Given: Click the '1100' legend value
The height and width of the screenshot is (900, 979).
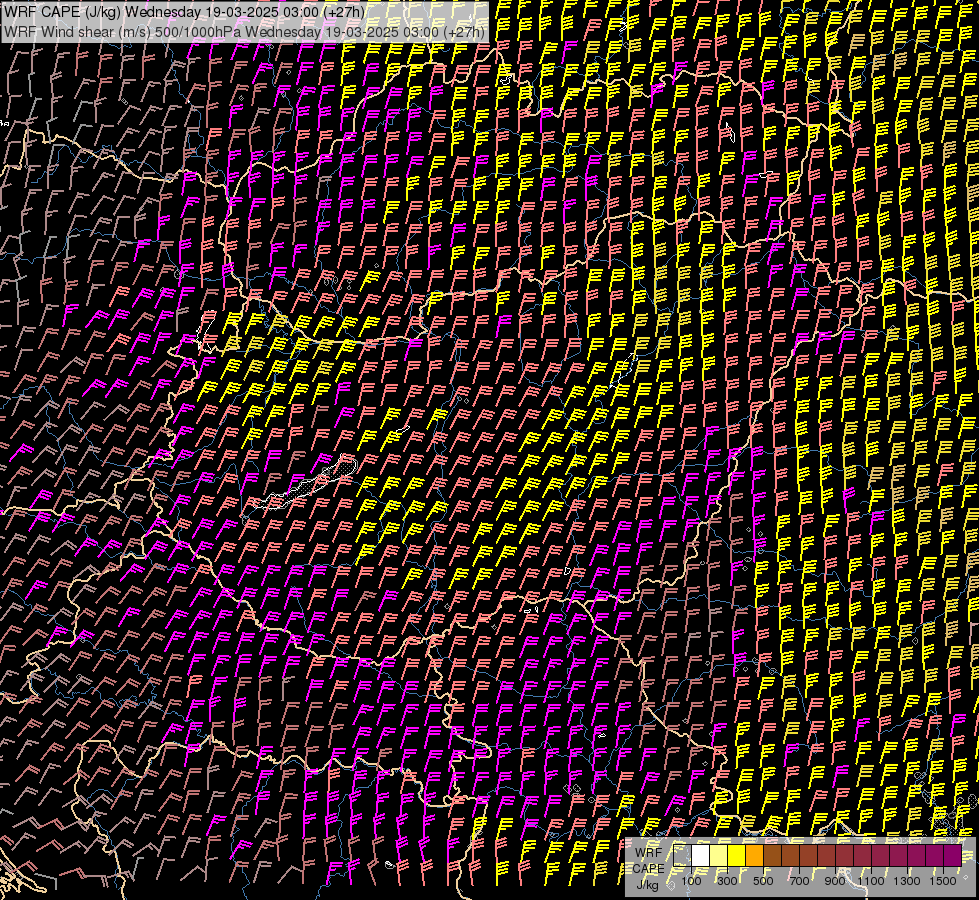Looking at the screenshot, I should click(x=871, y=881).
